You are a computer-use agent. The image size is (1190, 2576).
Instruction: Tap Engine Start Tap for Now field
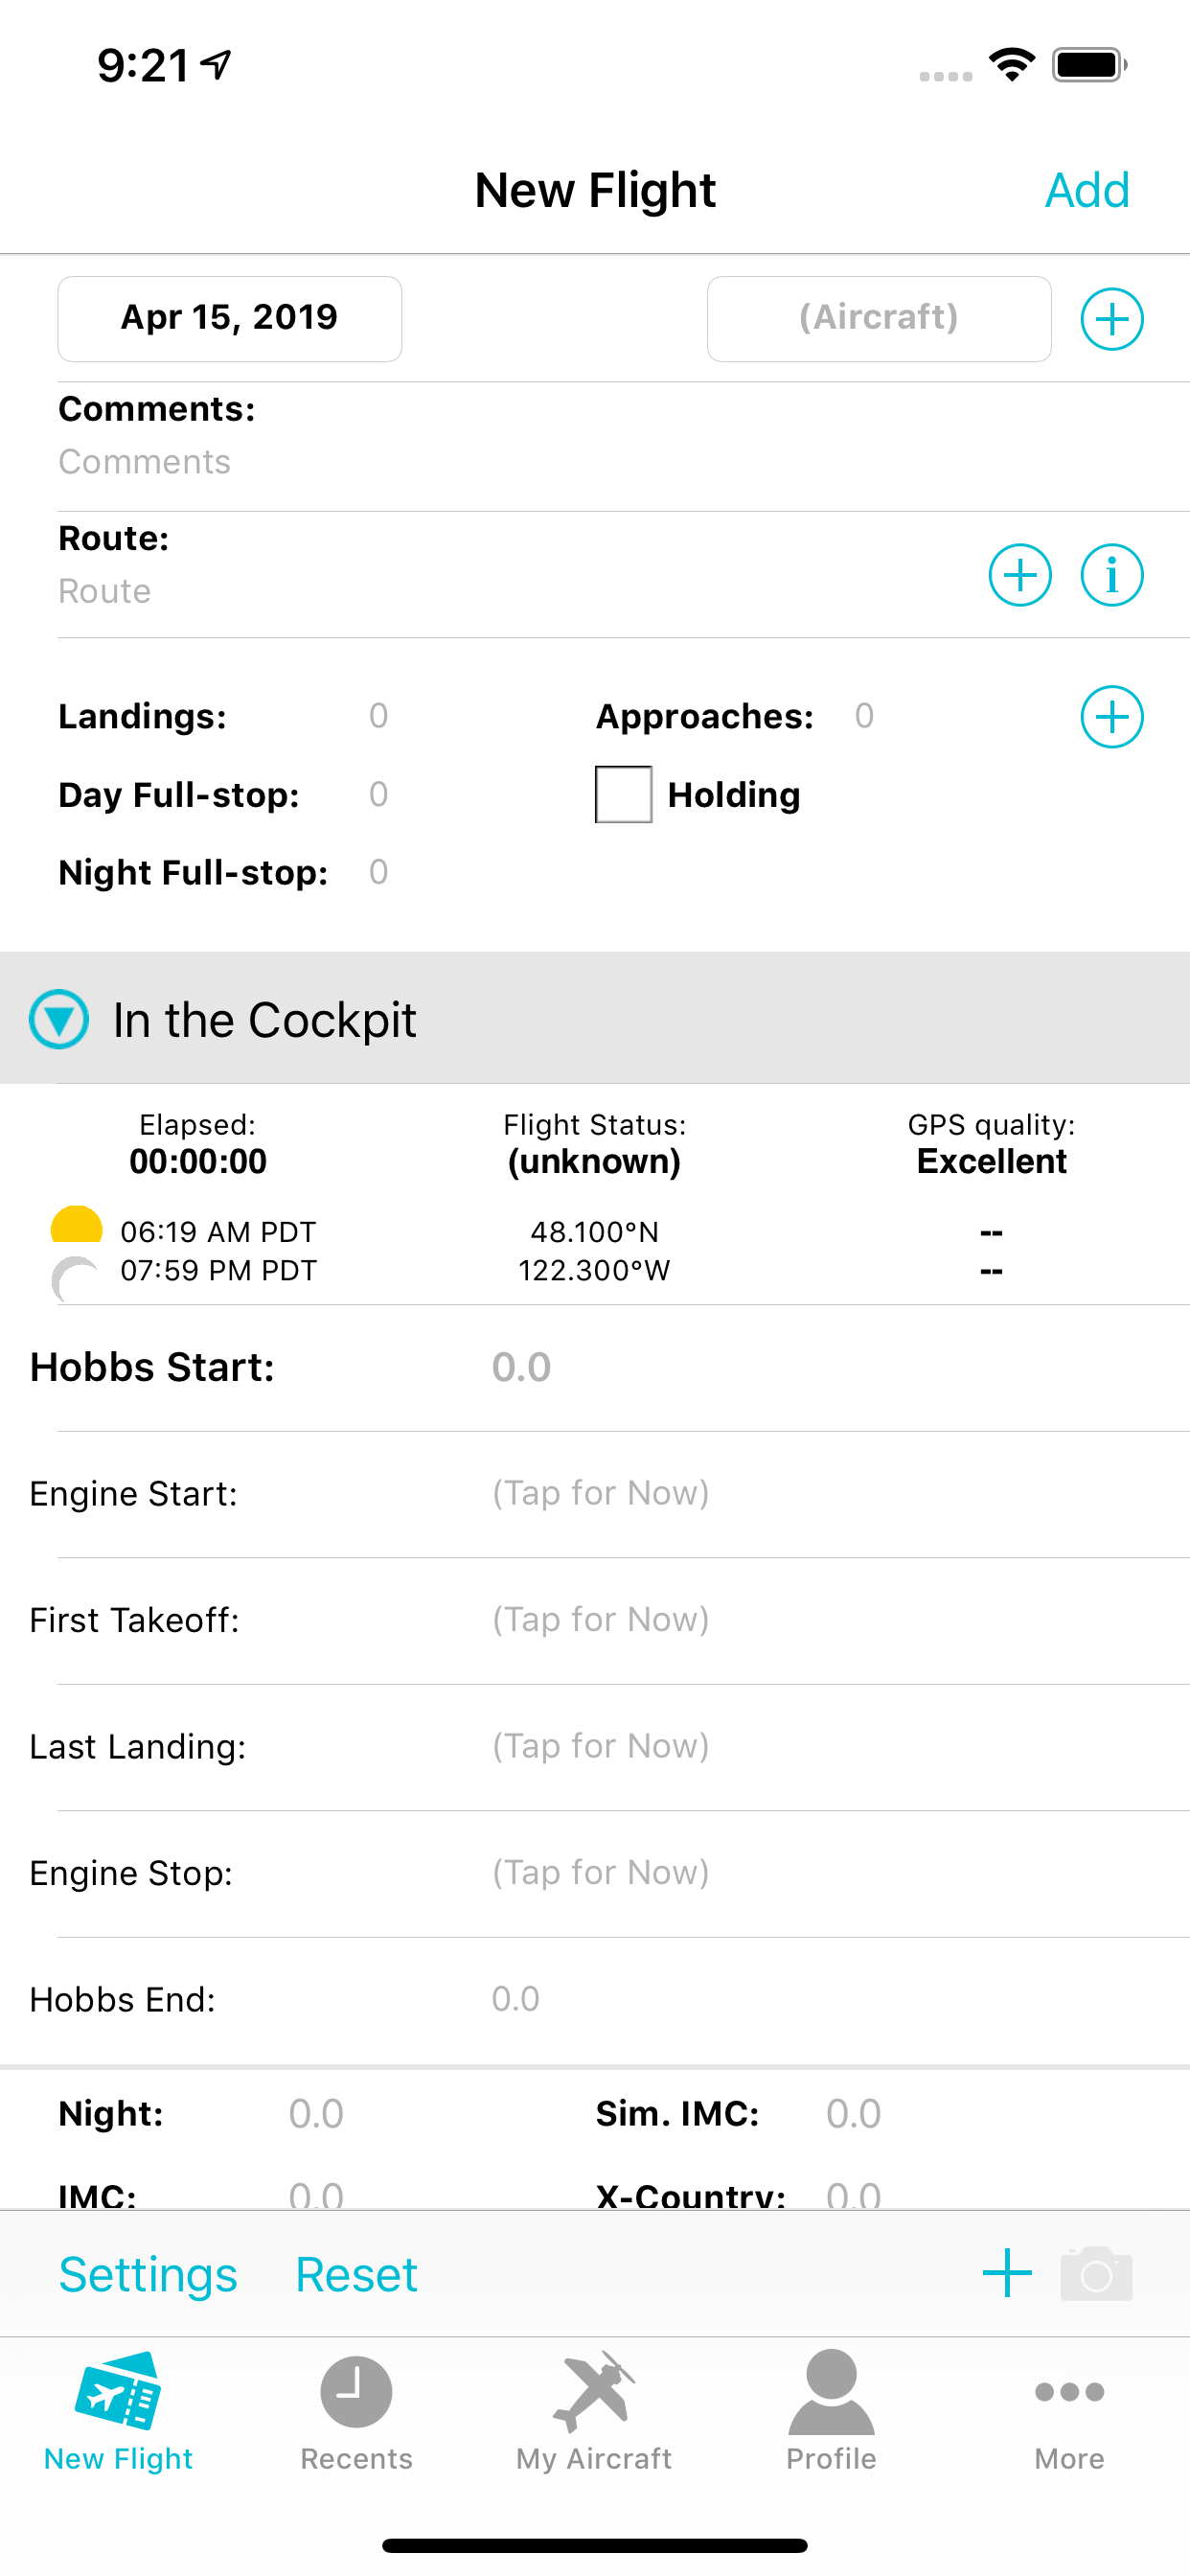pos(600,1493)
